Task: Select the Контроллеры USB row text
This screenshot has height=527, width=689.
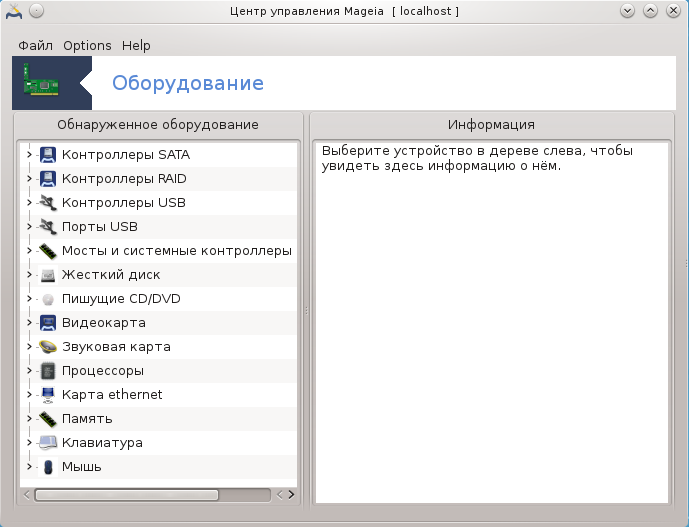Action: [x=123, y=203]
